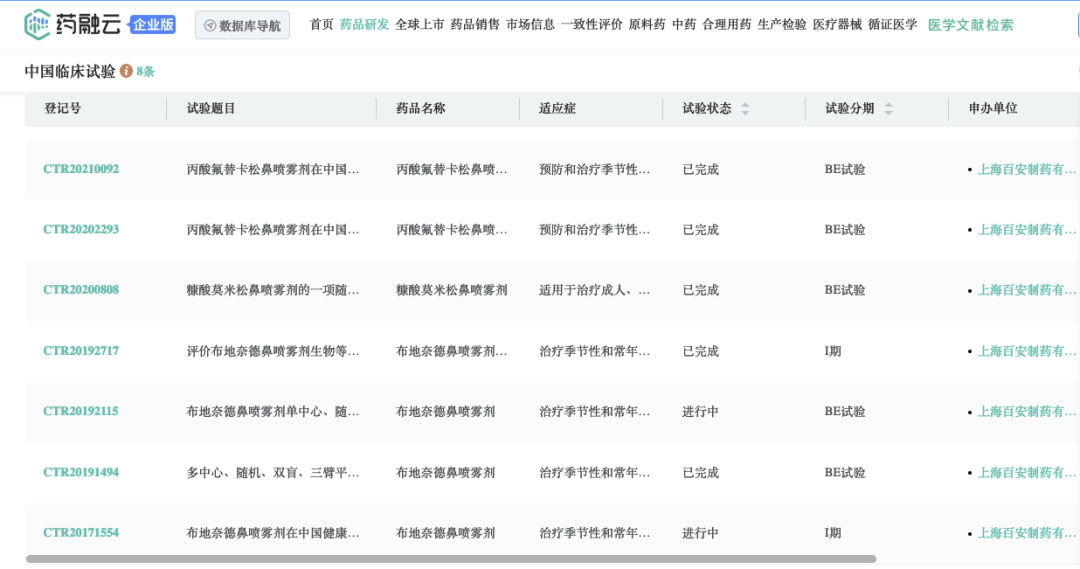Screen dimensions: 1080x569
Task: Select title cell of CTR20210092 row
Action: coord(273,169)
